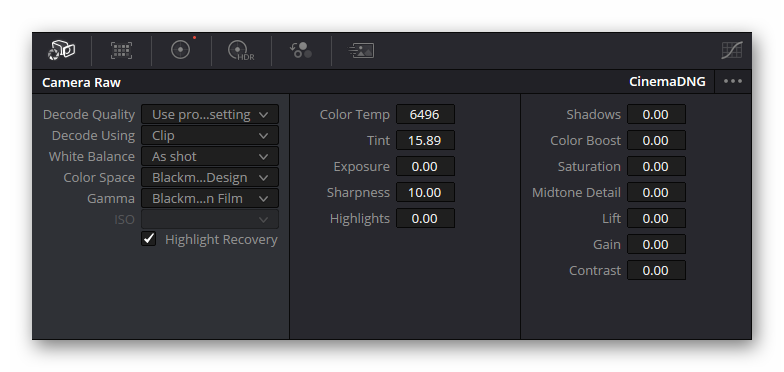This screenshot has height=372, width=784.
Task: Click the CinemaDNG format label
Action: [667, 82]
